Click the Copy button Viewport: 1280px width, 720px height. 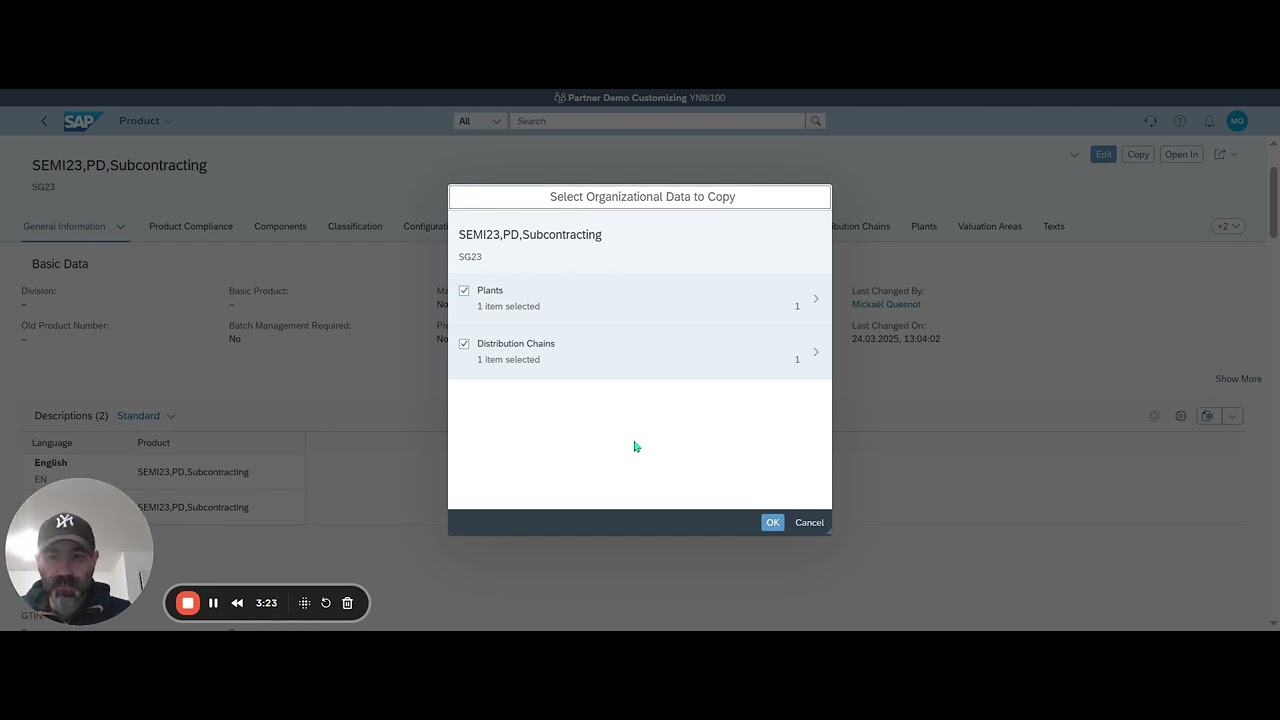1138,155
